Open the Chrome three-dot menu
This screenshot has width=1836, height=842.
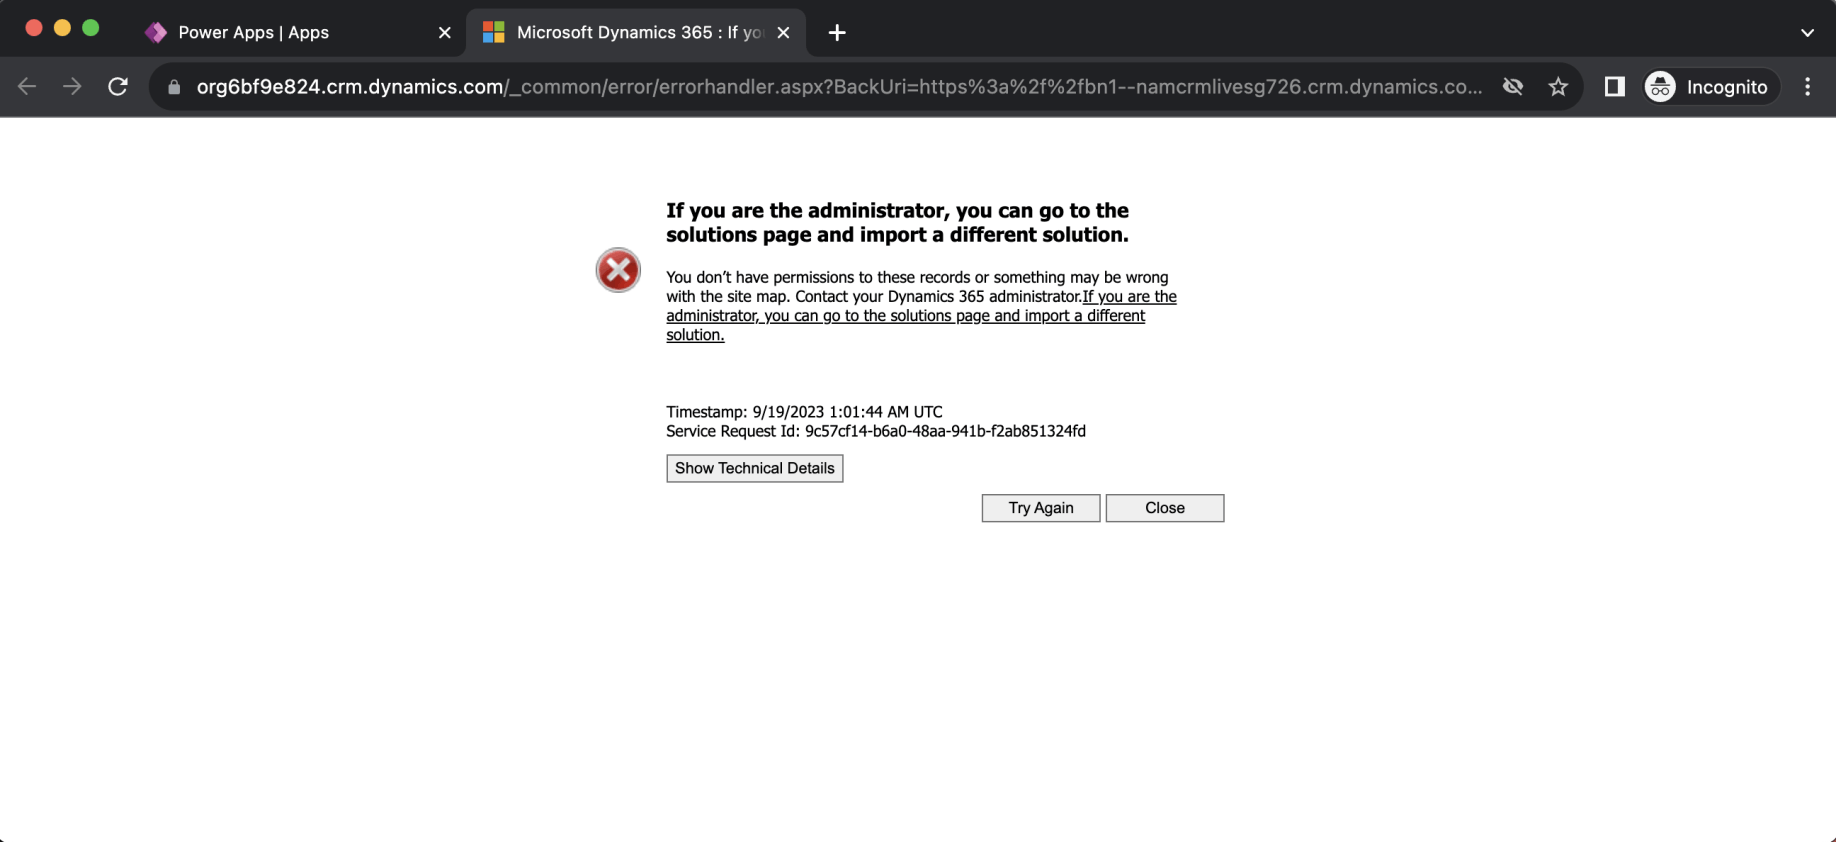pos(1807,87)
